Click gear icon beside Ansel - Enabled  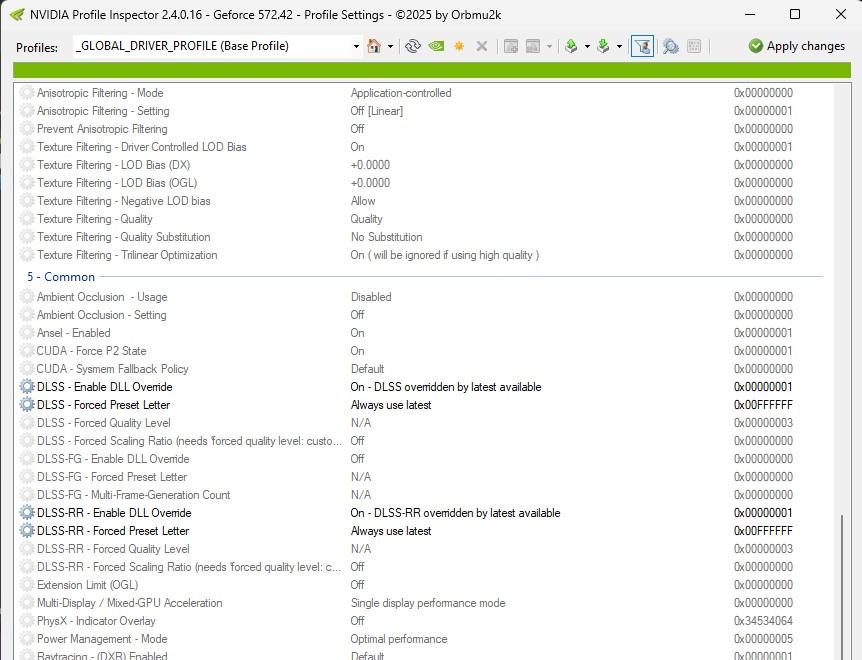click(27, 333)
